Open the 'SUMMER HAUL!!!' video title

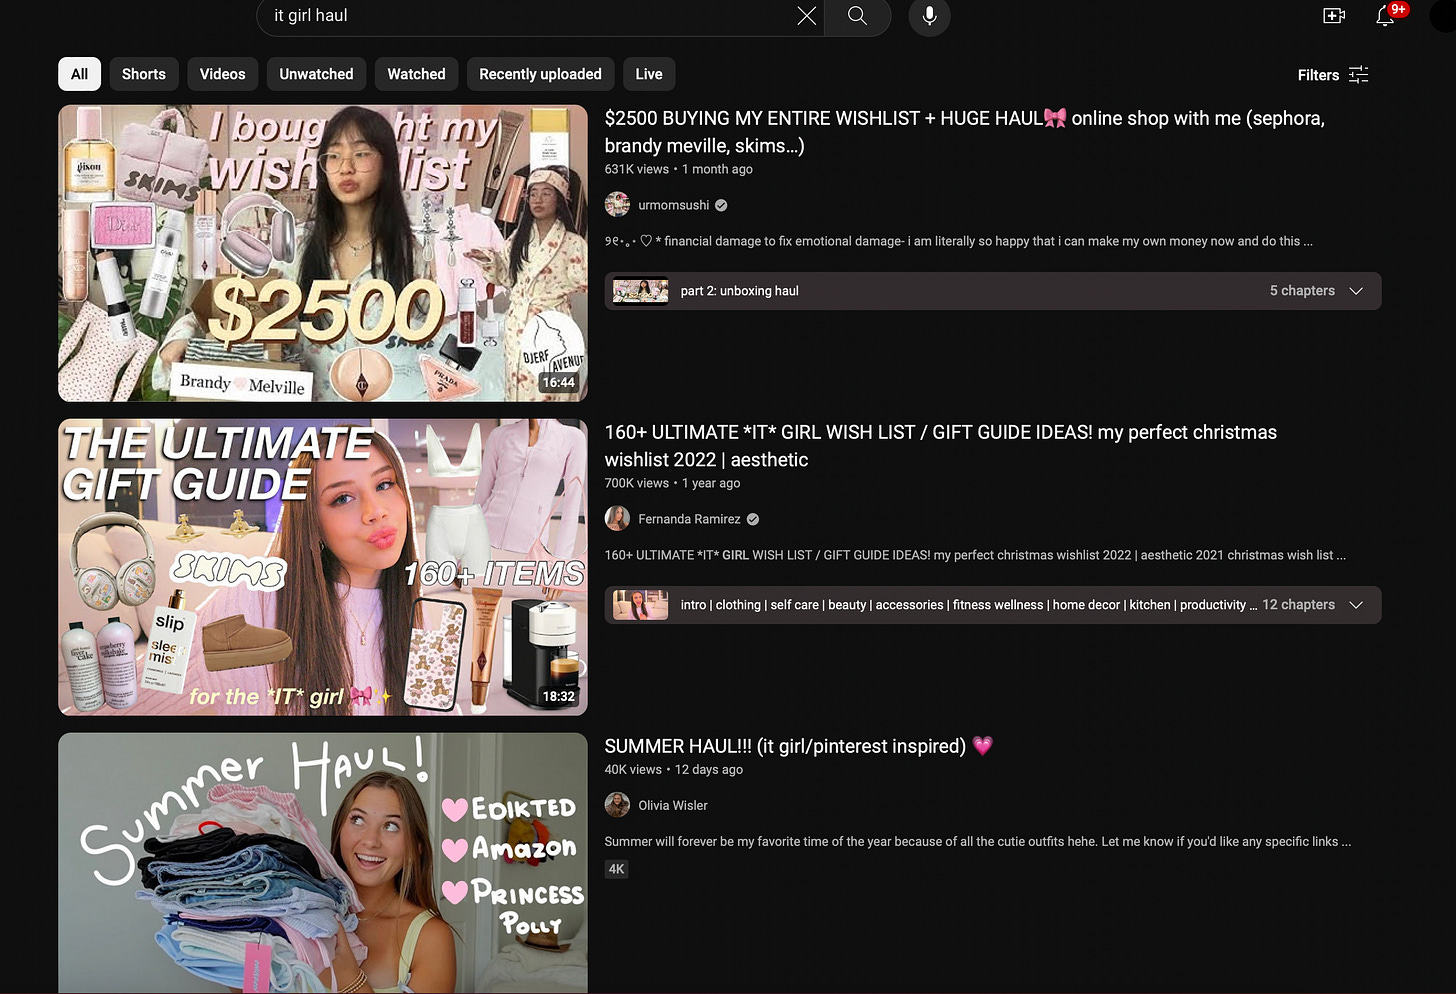pyautogui.click(x=798, y=746)
